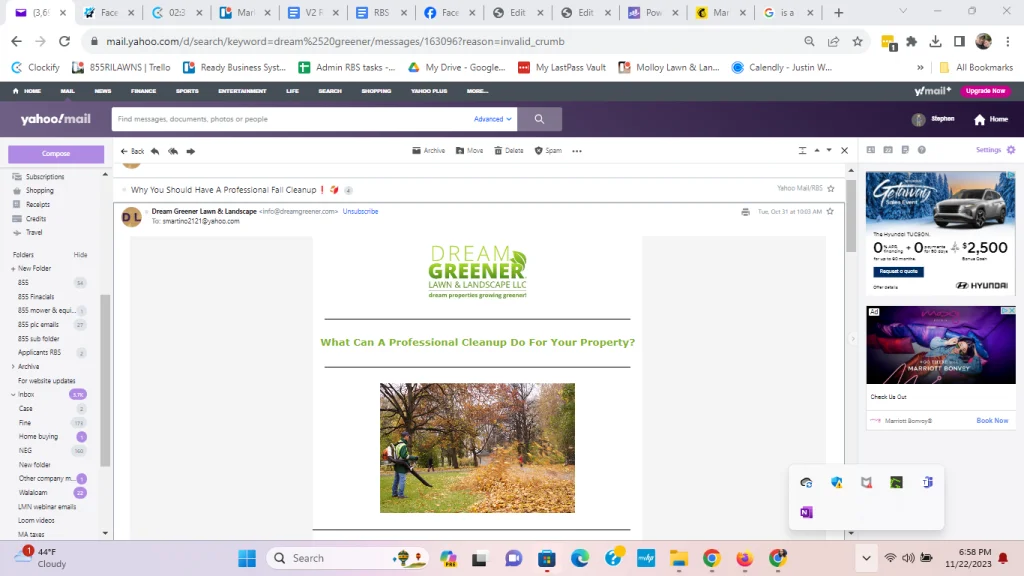Star the message beside the Oct 31 date

point(830,212)
